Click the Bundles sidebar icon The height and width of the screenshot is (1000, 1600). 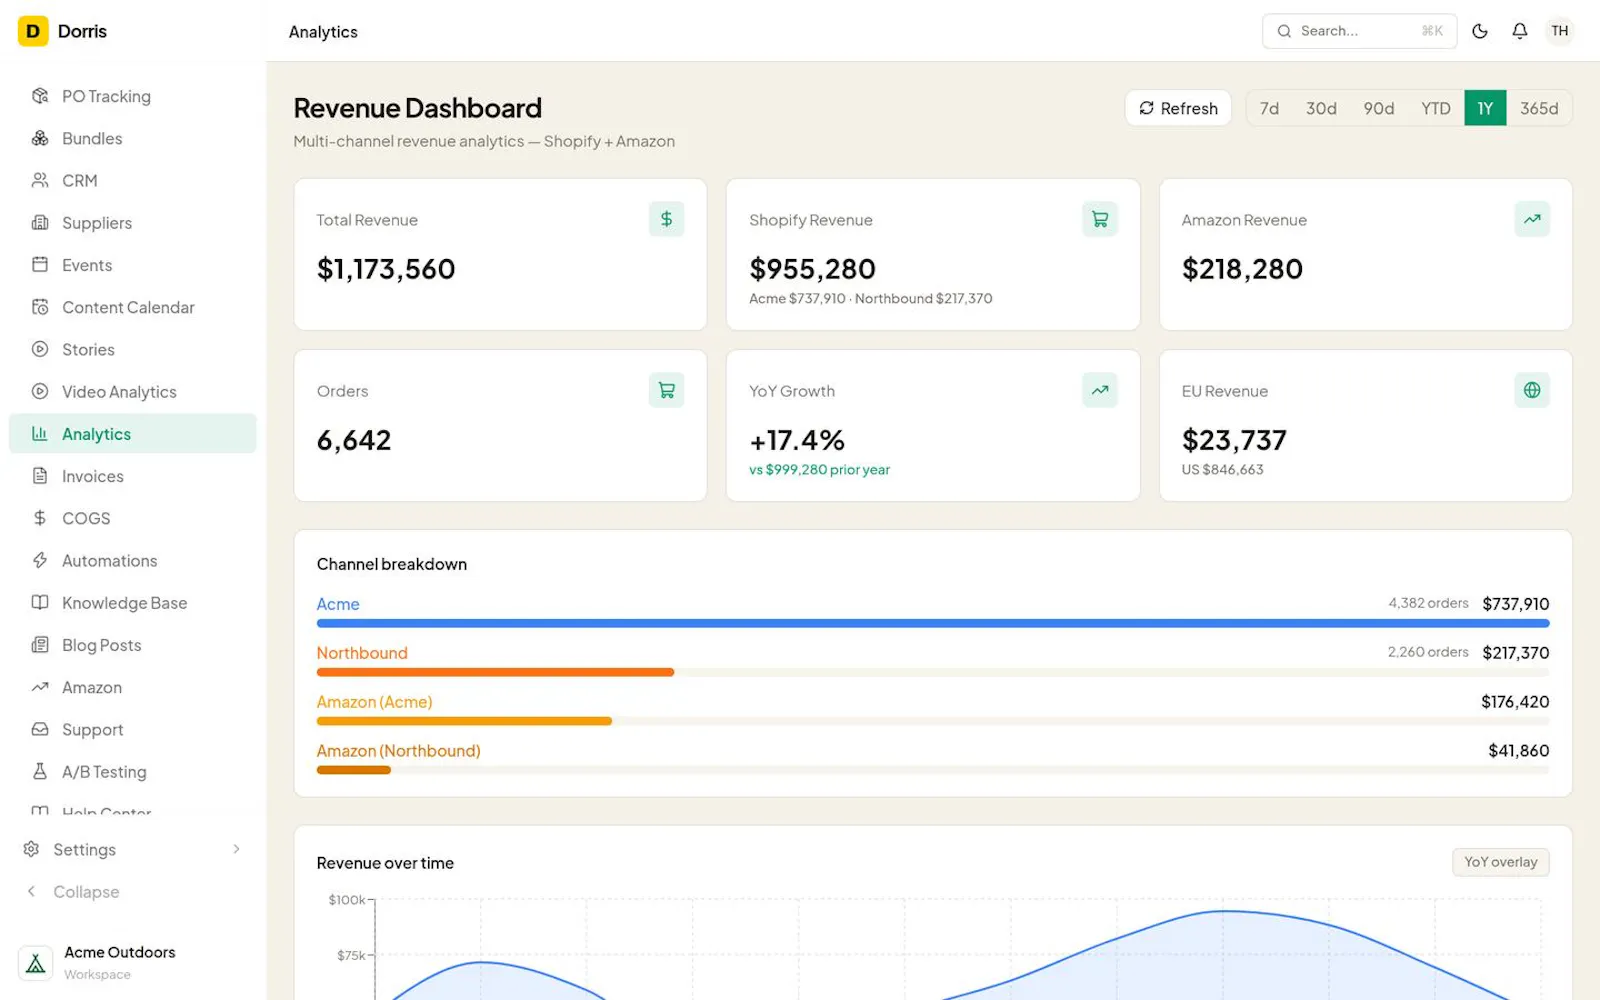tap(40, 138)
